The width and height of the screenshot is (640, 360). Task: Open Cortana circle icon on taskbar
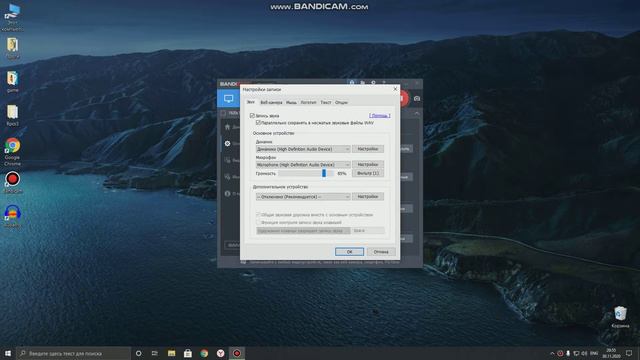coord(138,353)
